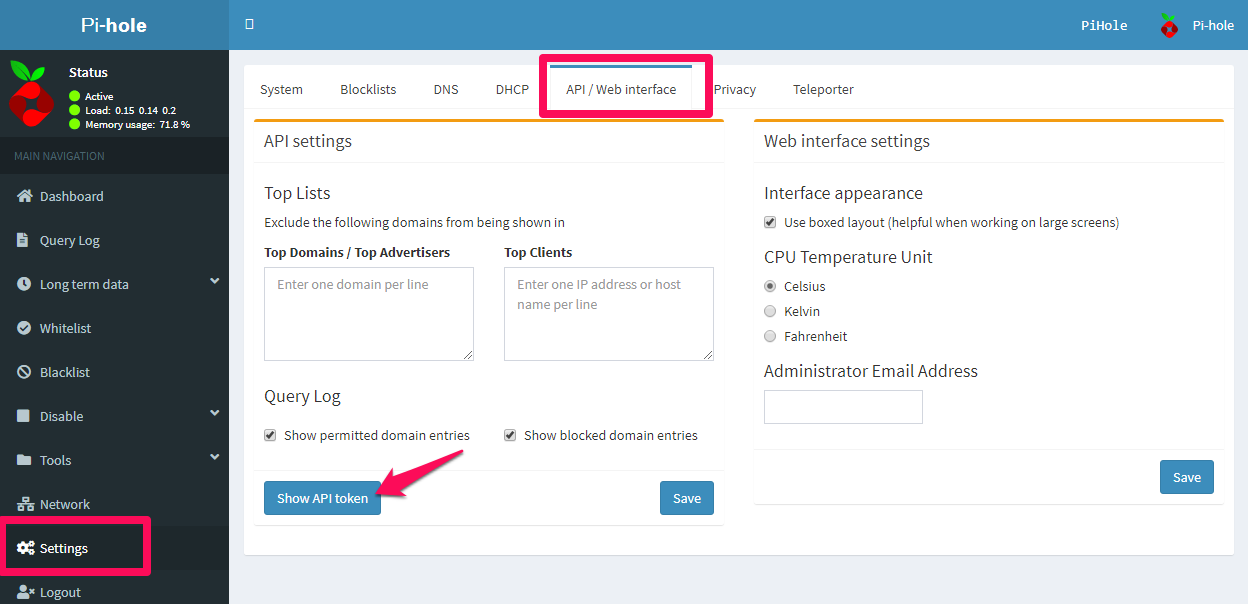Select the Celsius temperature unit
The height and width of the screenshot is (604, 1248).
point(770,286)
